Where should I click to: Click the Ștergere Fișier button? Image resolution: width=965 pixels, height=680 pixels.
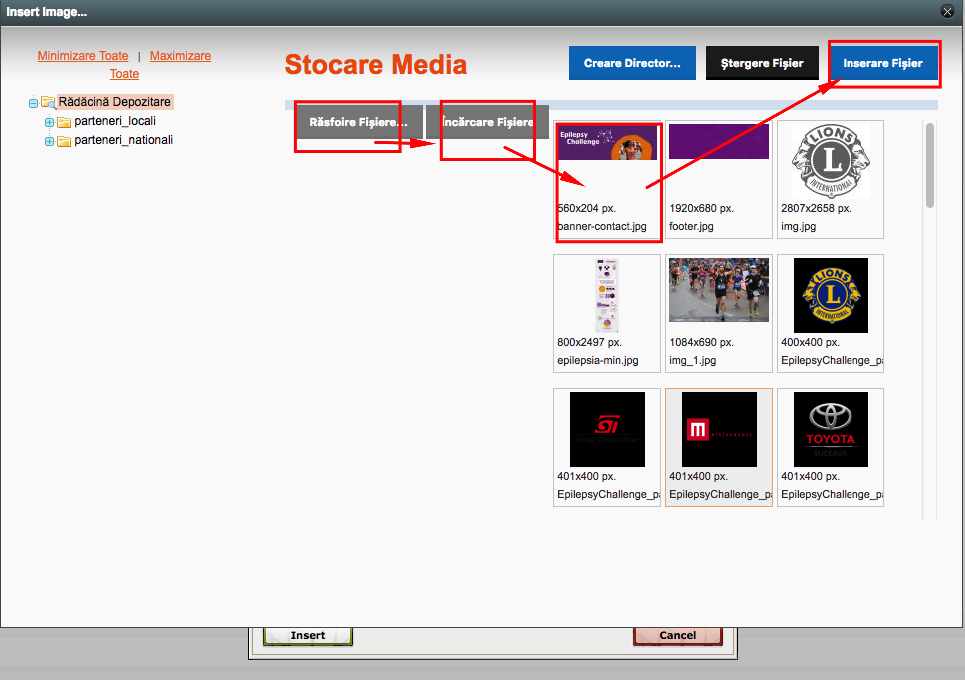tap(762, 63)
